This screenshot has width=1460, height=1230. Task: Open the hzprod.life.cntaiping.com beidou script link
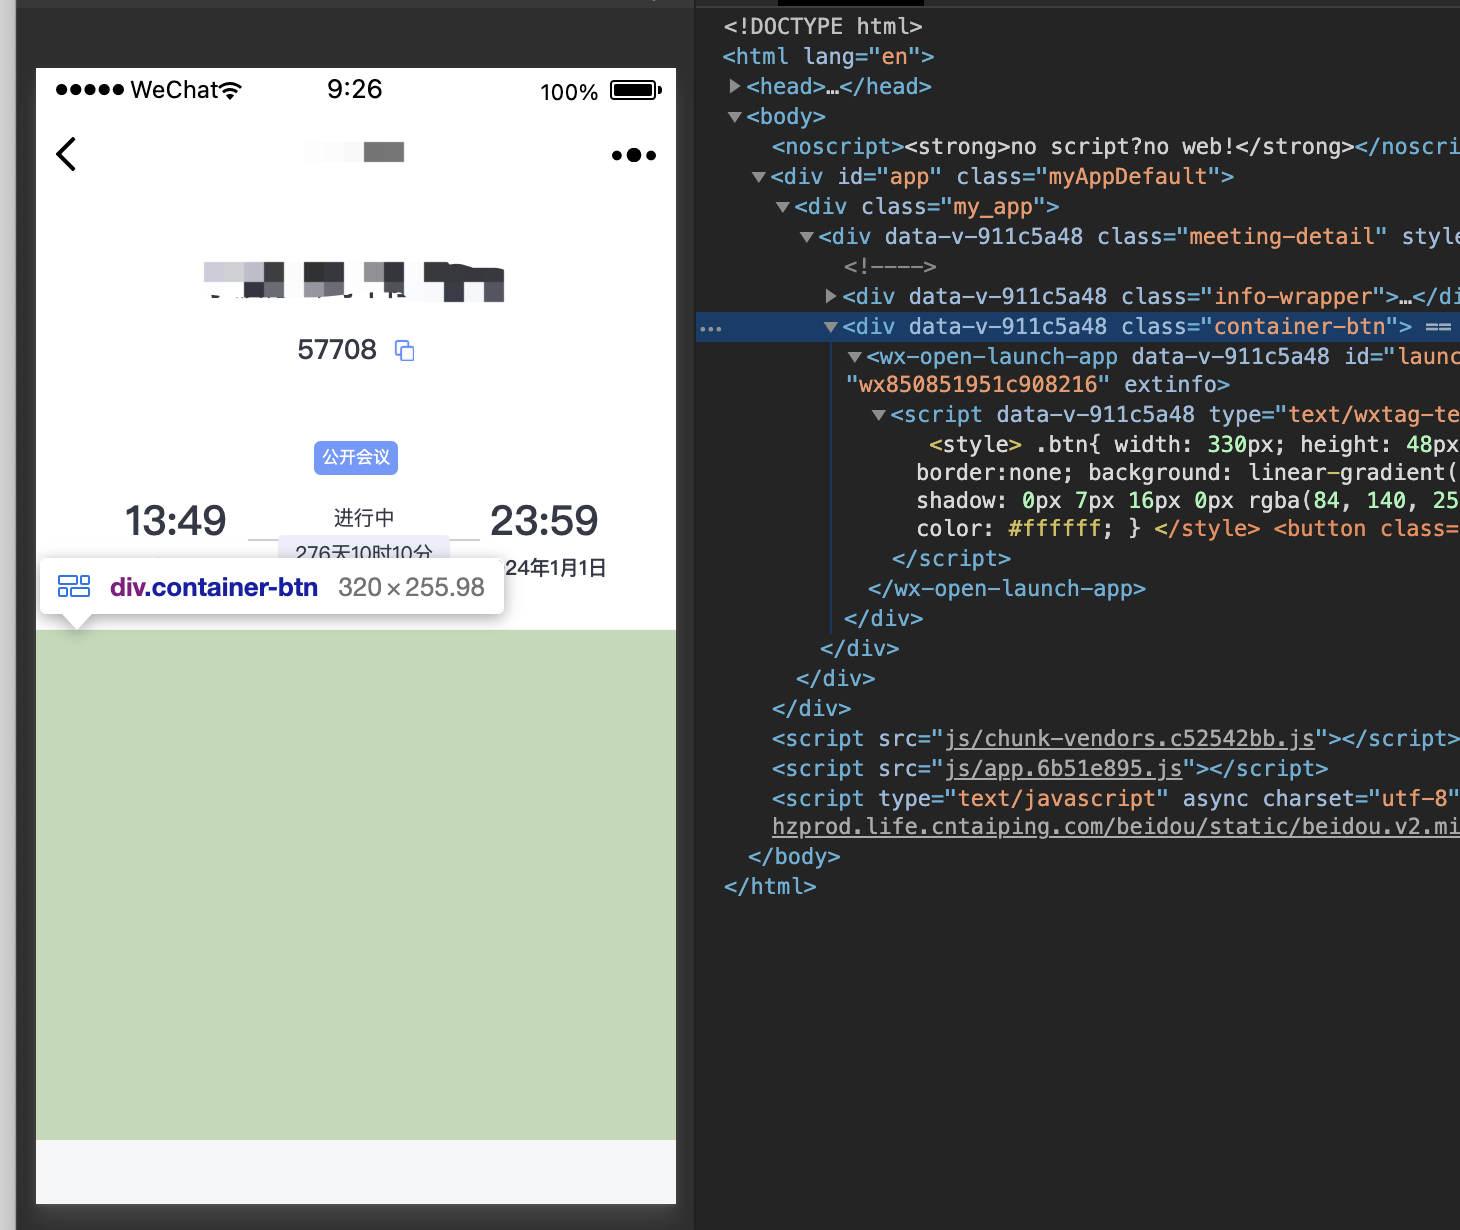tap(1116, 826)
